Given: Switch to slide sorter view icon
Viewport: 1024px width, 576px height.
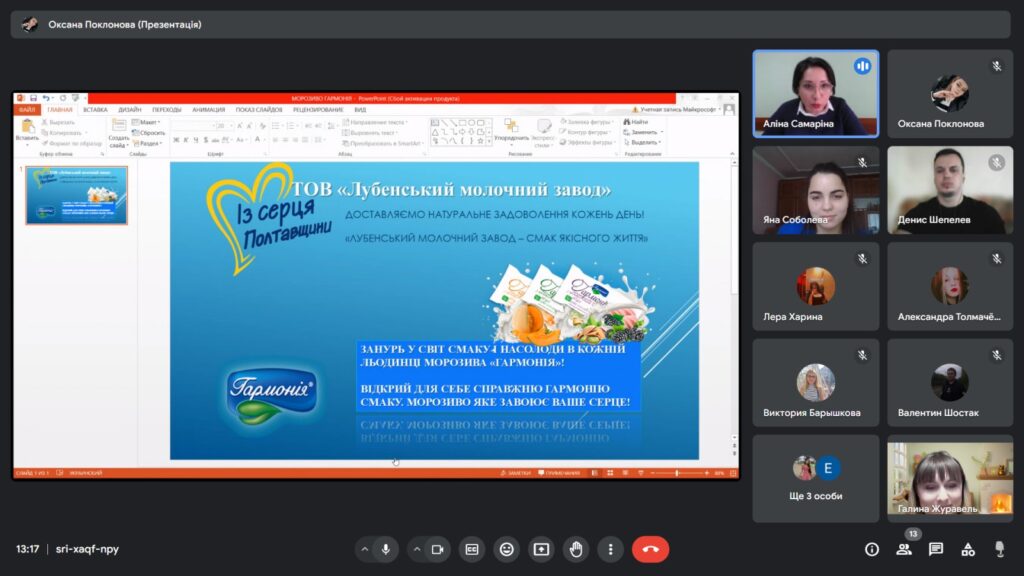Looking at the screenshot, I should [610, 473].
